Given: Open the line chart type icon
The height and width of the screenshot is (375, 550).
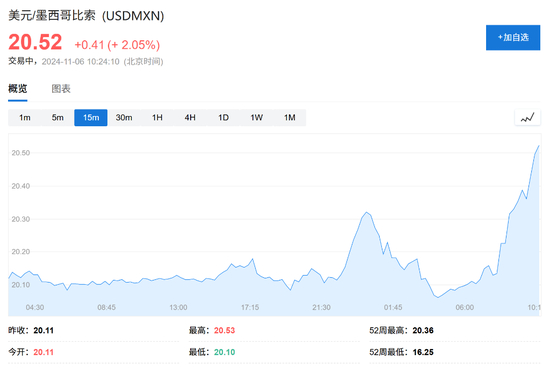Looking at the screenshot, I should 528,118.
